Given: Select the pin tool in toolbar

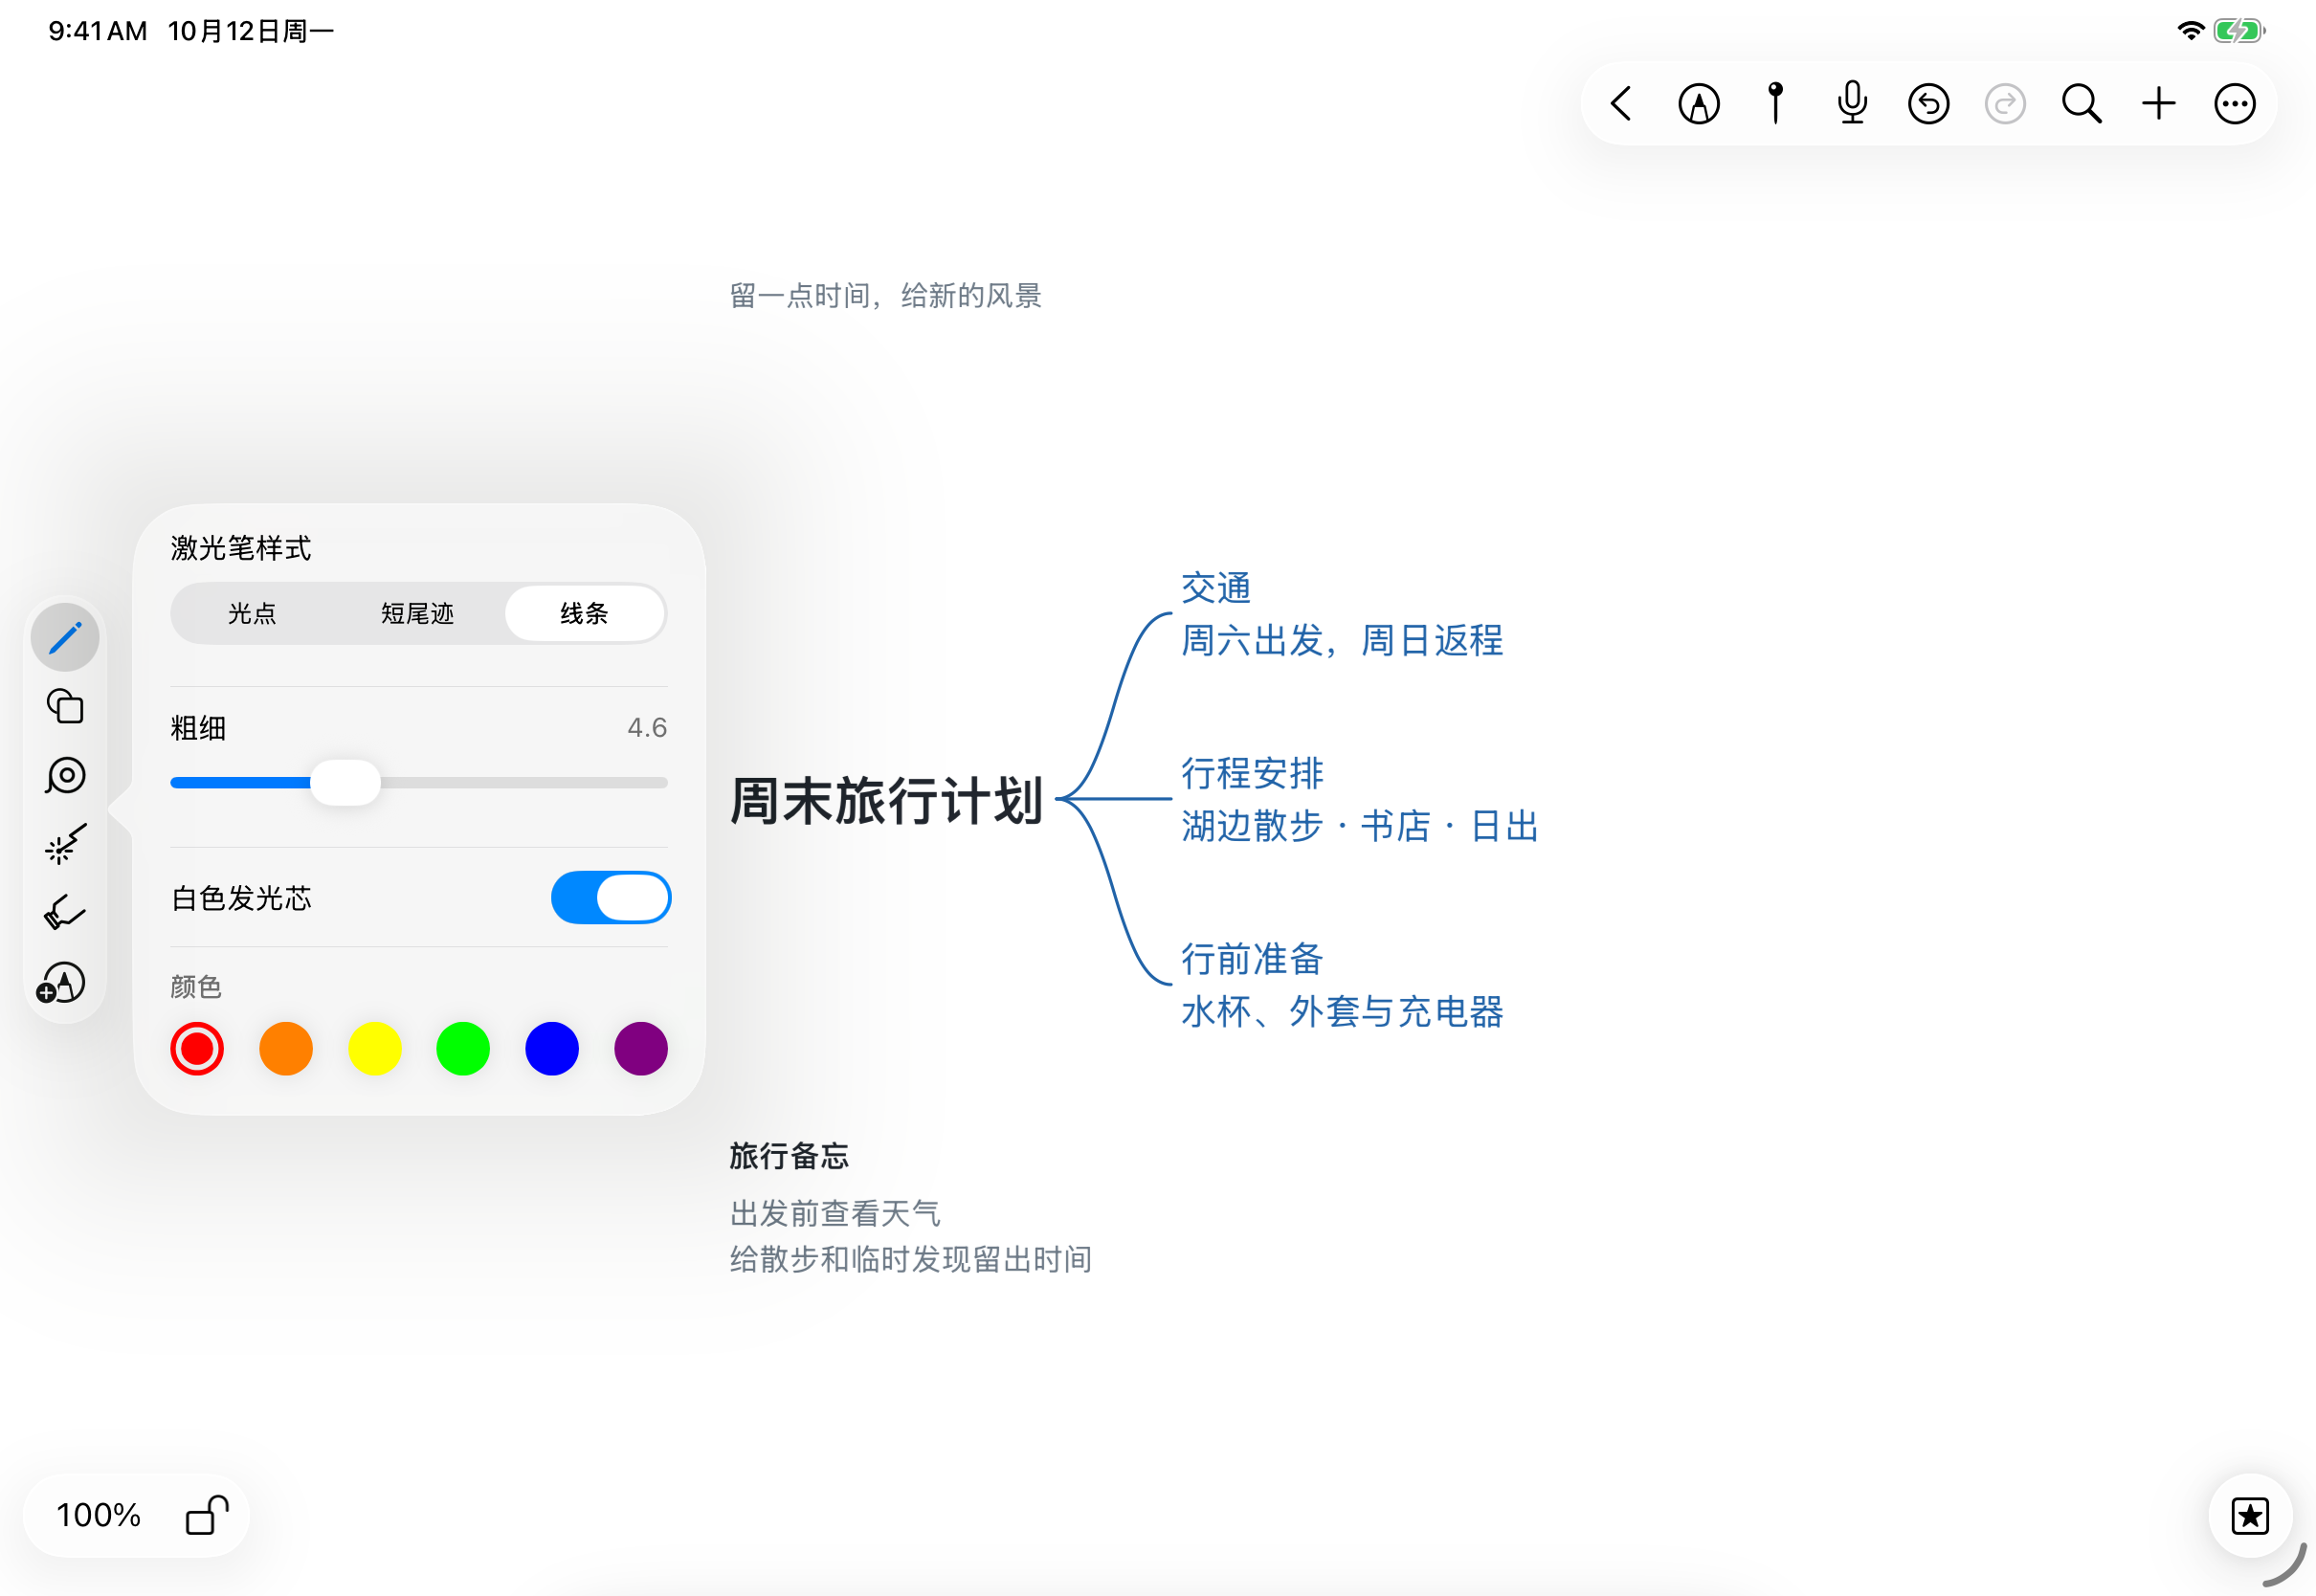Looking at the screenshot, I should (x=1775, y=103).
